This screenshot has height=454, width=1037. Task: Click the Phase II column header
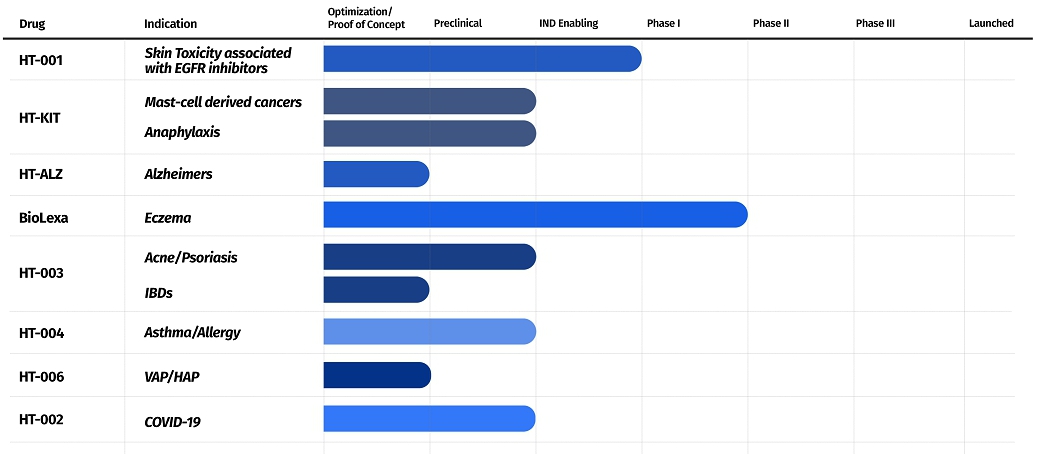click(771, 23)
